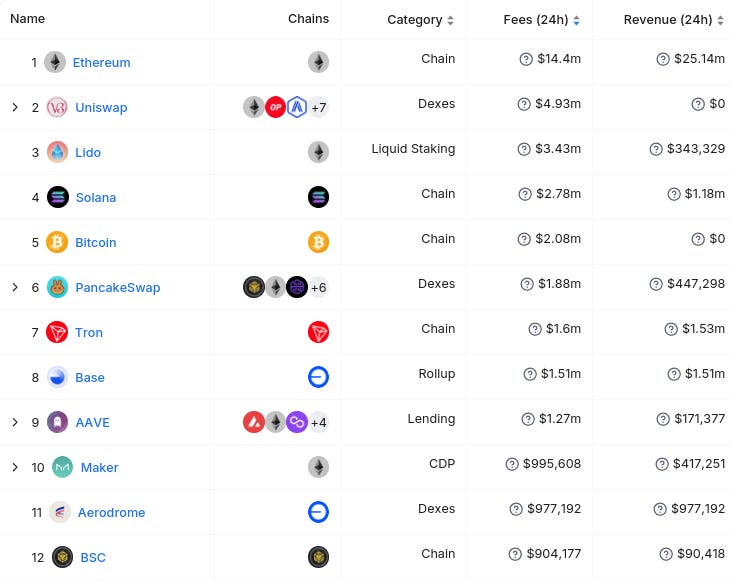Click the Chains column header
Viewport: 734px width, 580px height.
pyautogui.click(x=308, y=18)
